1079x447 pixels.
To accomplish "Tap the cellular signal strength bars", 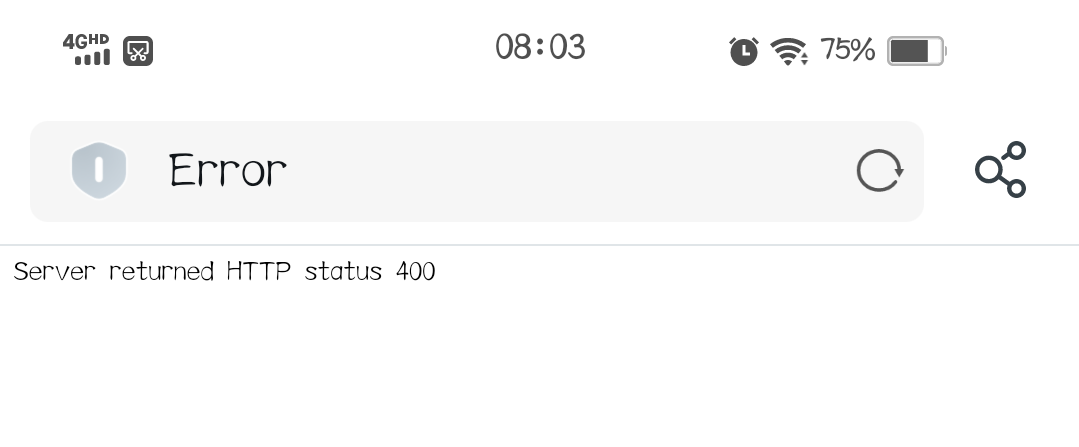I will click(x=92, y=59).
